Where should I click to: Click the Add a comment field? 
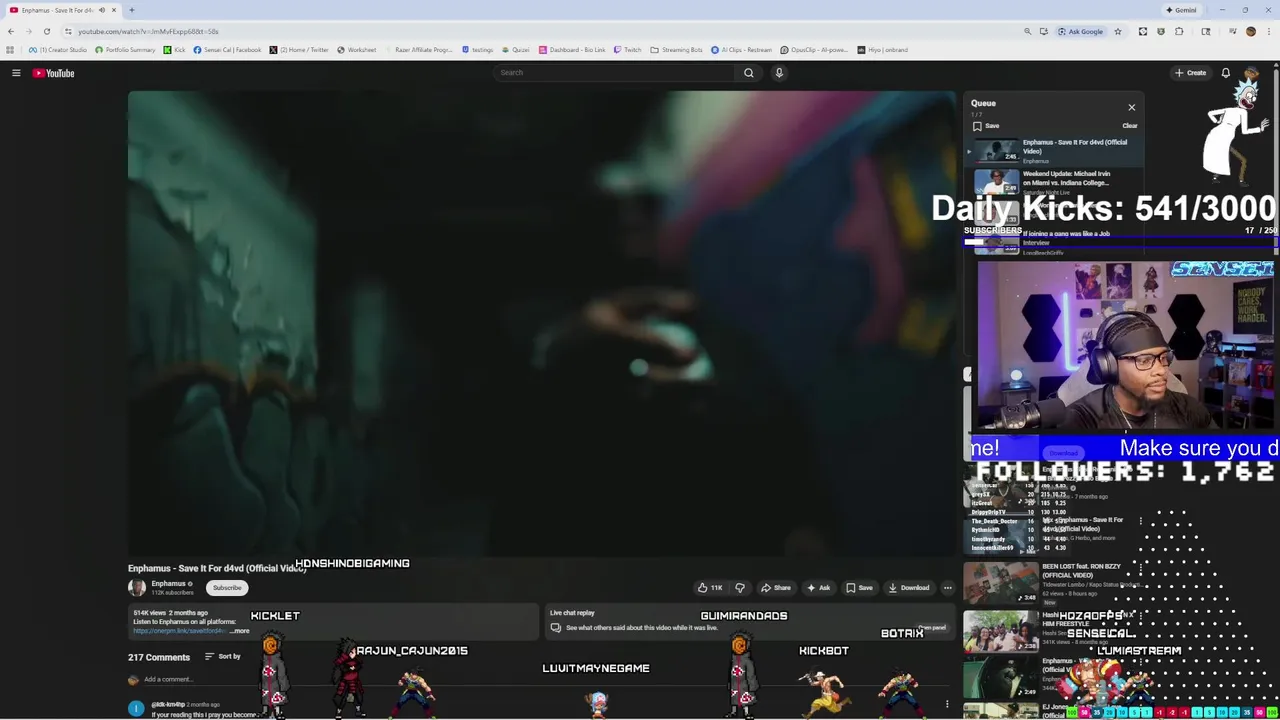pos(168,680)
